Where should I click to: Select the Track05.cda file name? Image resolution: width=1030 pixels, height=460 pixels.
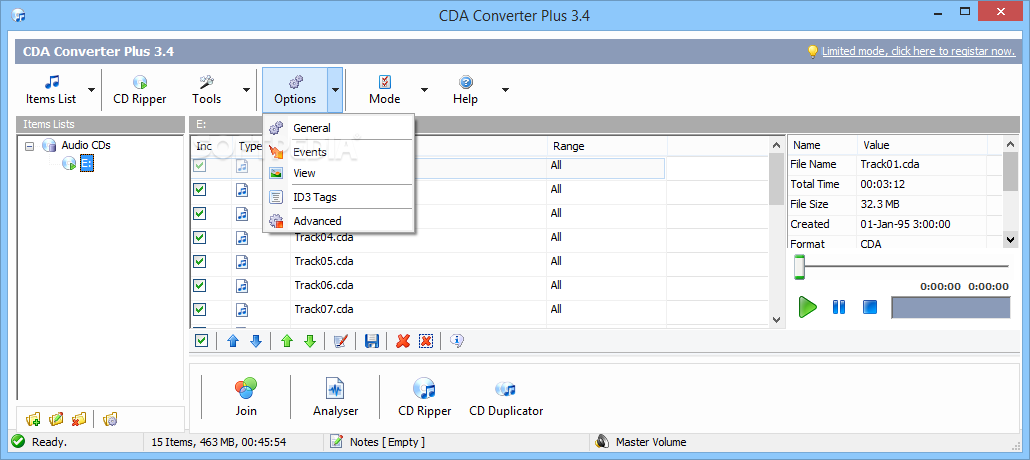[x=325, y=261]
